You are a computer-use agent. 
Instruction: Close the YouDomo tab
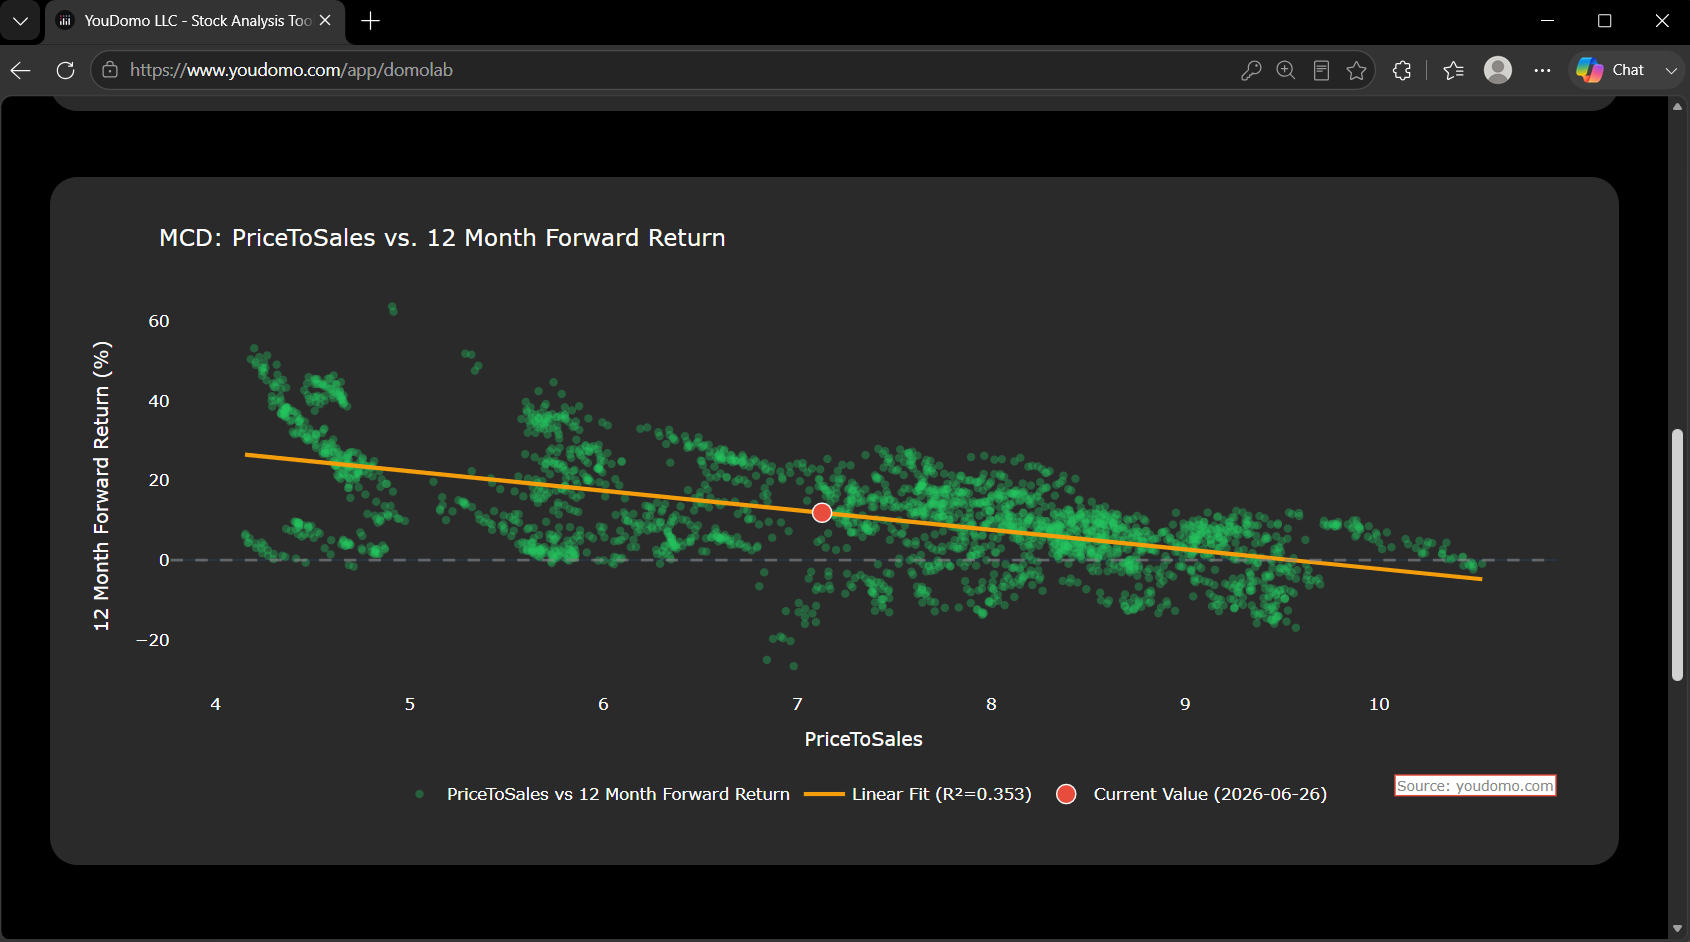tap(325, 20)
